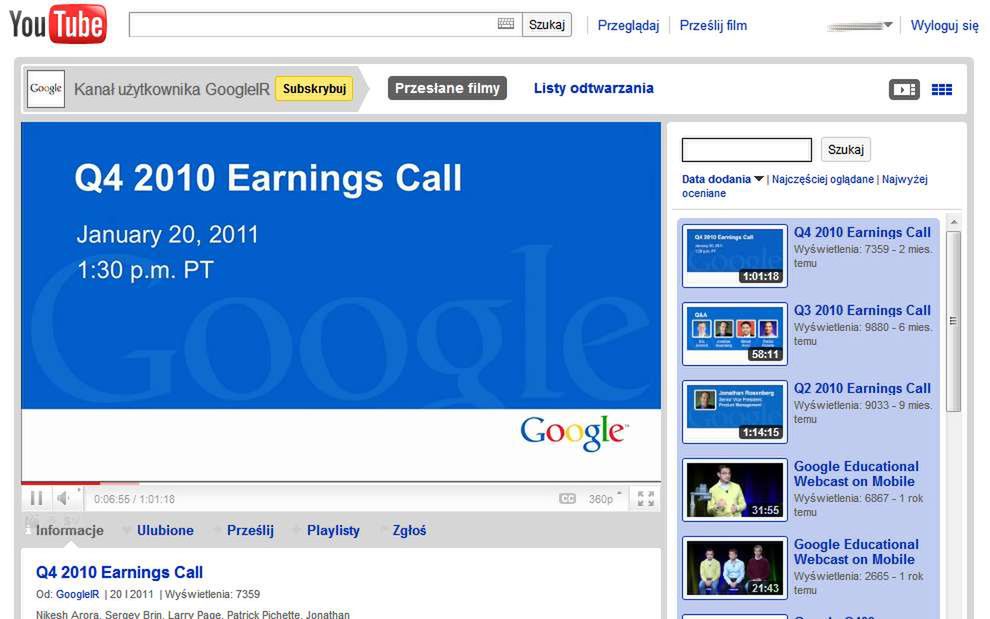
Task: Click the video player frame
Action: pos(341,302)
